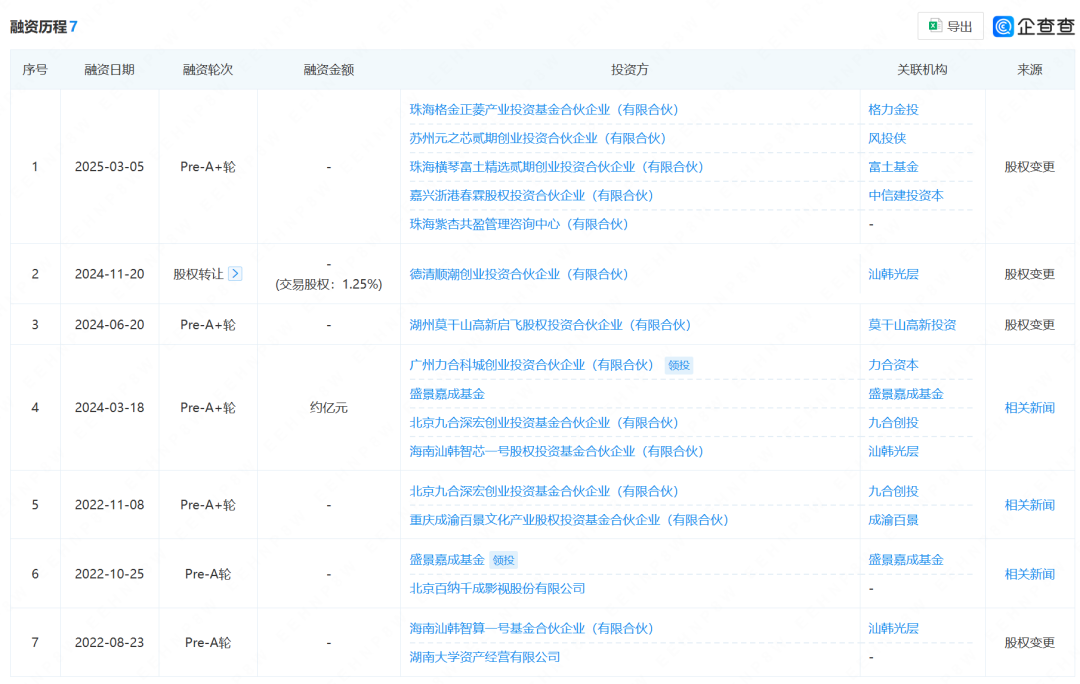Click the 企查查 logo

(x=1033, y=26)
